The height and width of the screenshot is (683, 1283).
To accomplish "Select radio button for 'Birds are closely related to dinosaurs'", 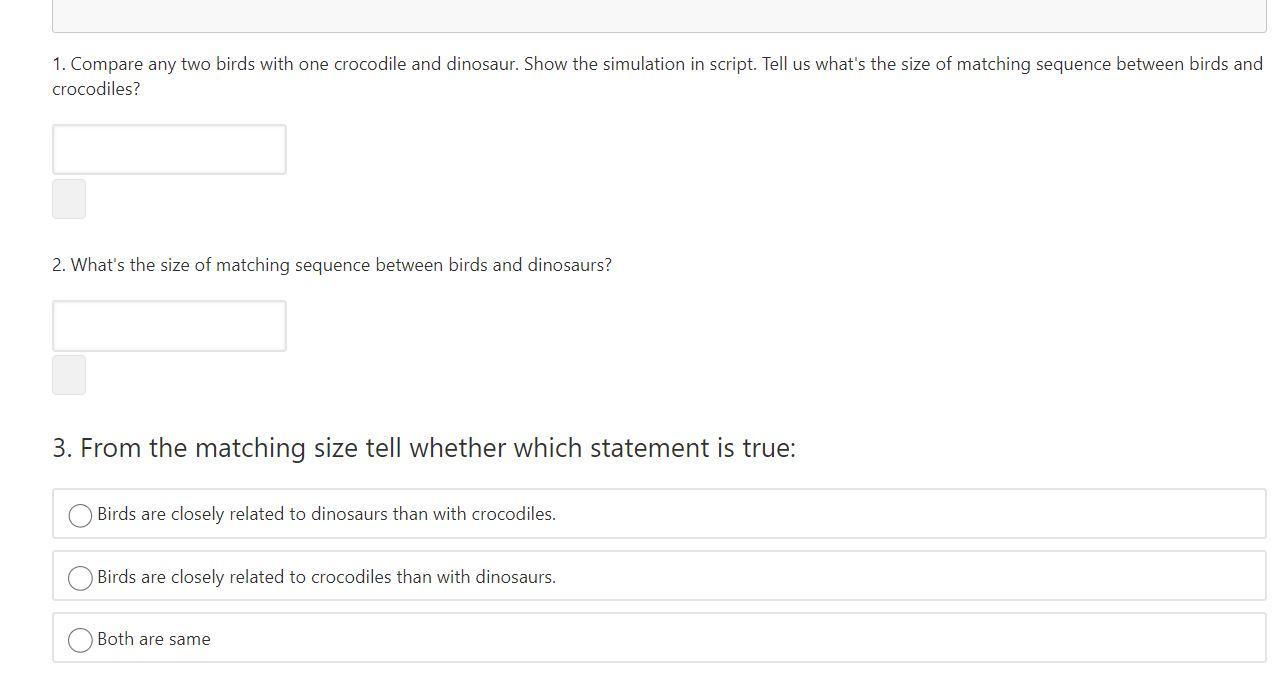I will (x=80, y=515).
